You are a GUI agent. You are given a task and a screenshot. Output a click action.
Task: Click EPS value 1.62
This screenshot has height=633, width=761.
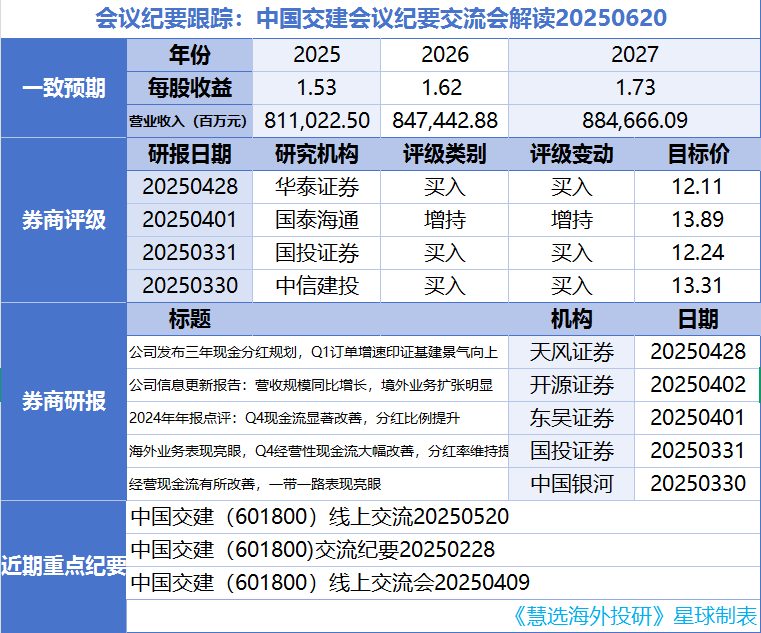(x=444, y=88)
